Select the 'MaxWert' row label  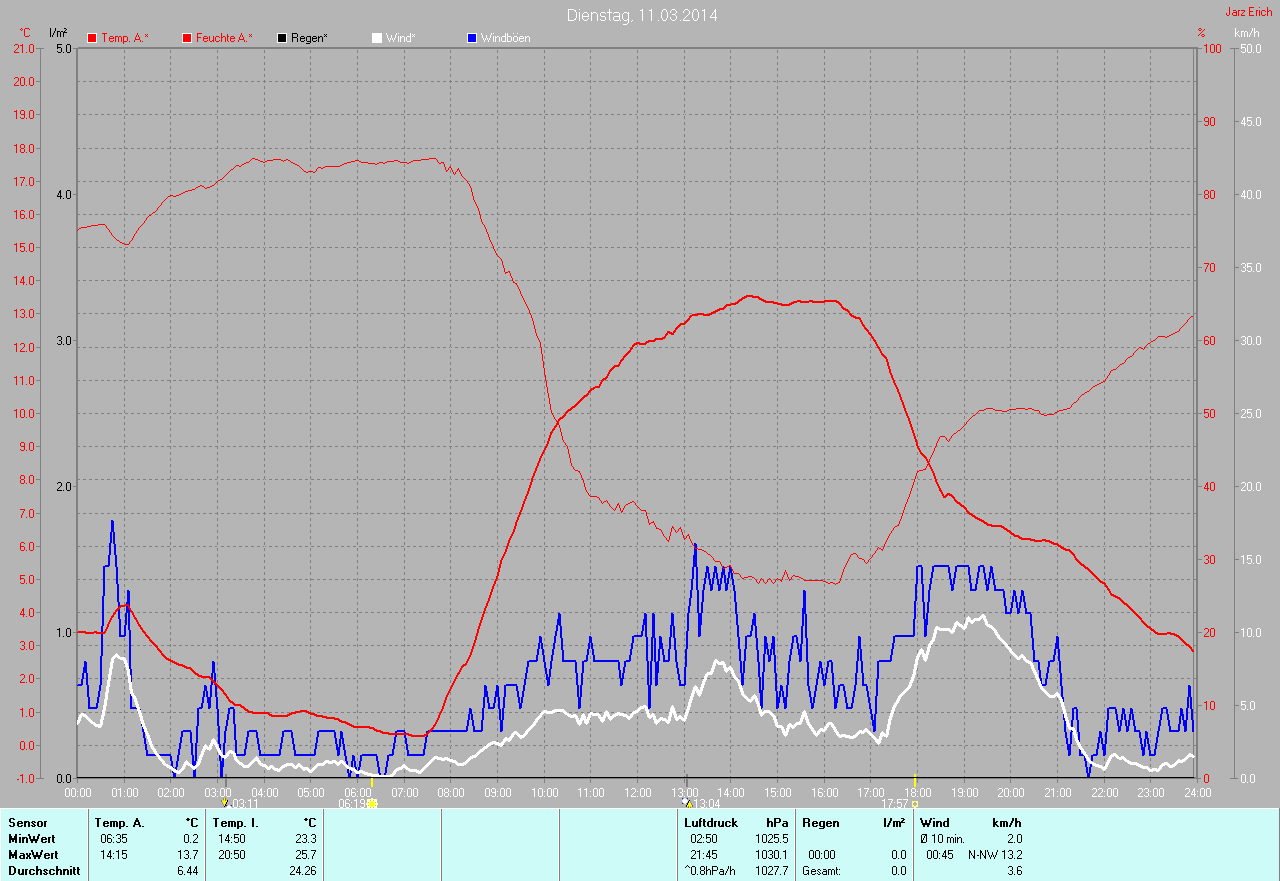pyautogui.click(x=33, y=855)
